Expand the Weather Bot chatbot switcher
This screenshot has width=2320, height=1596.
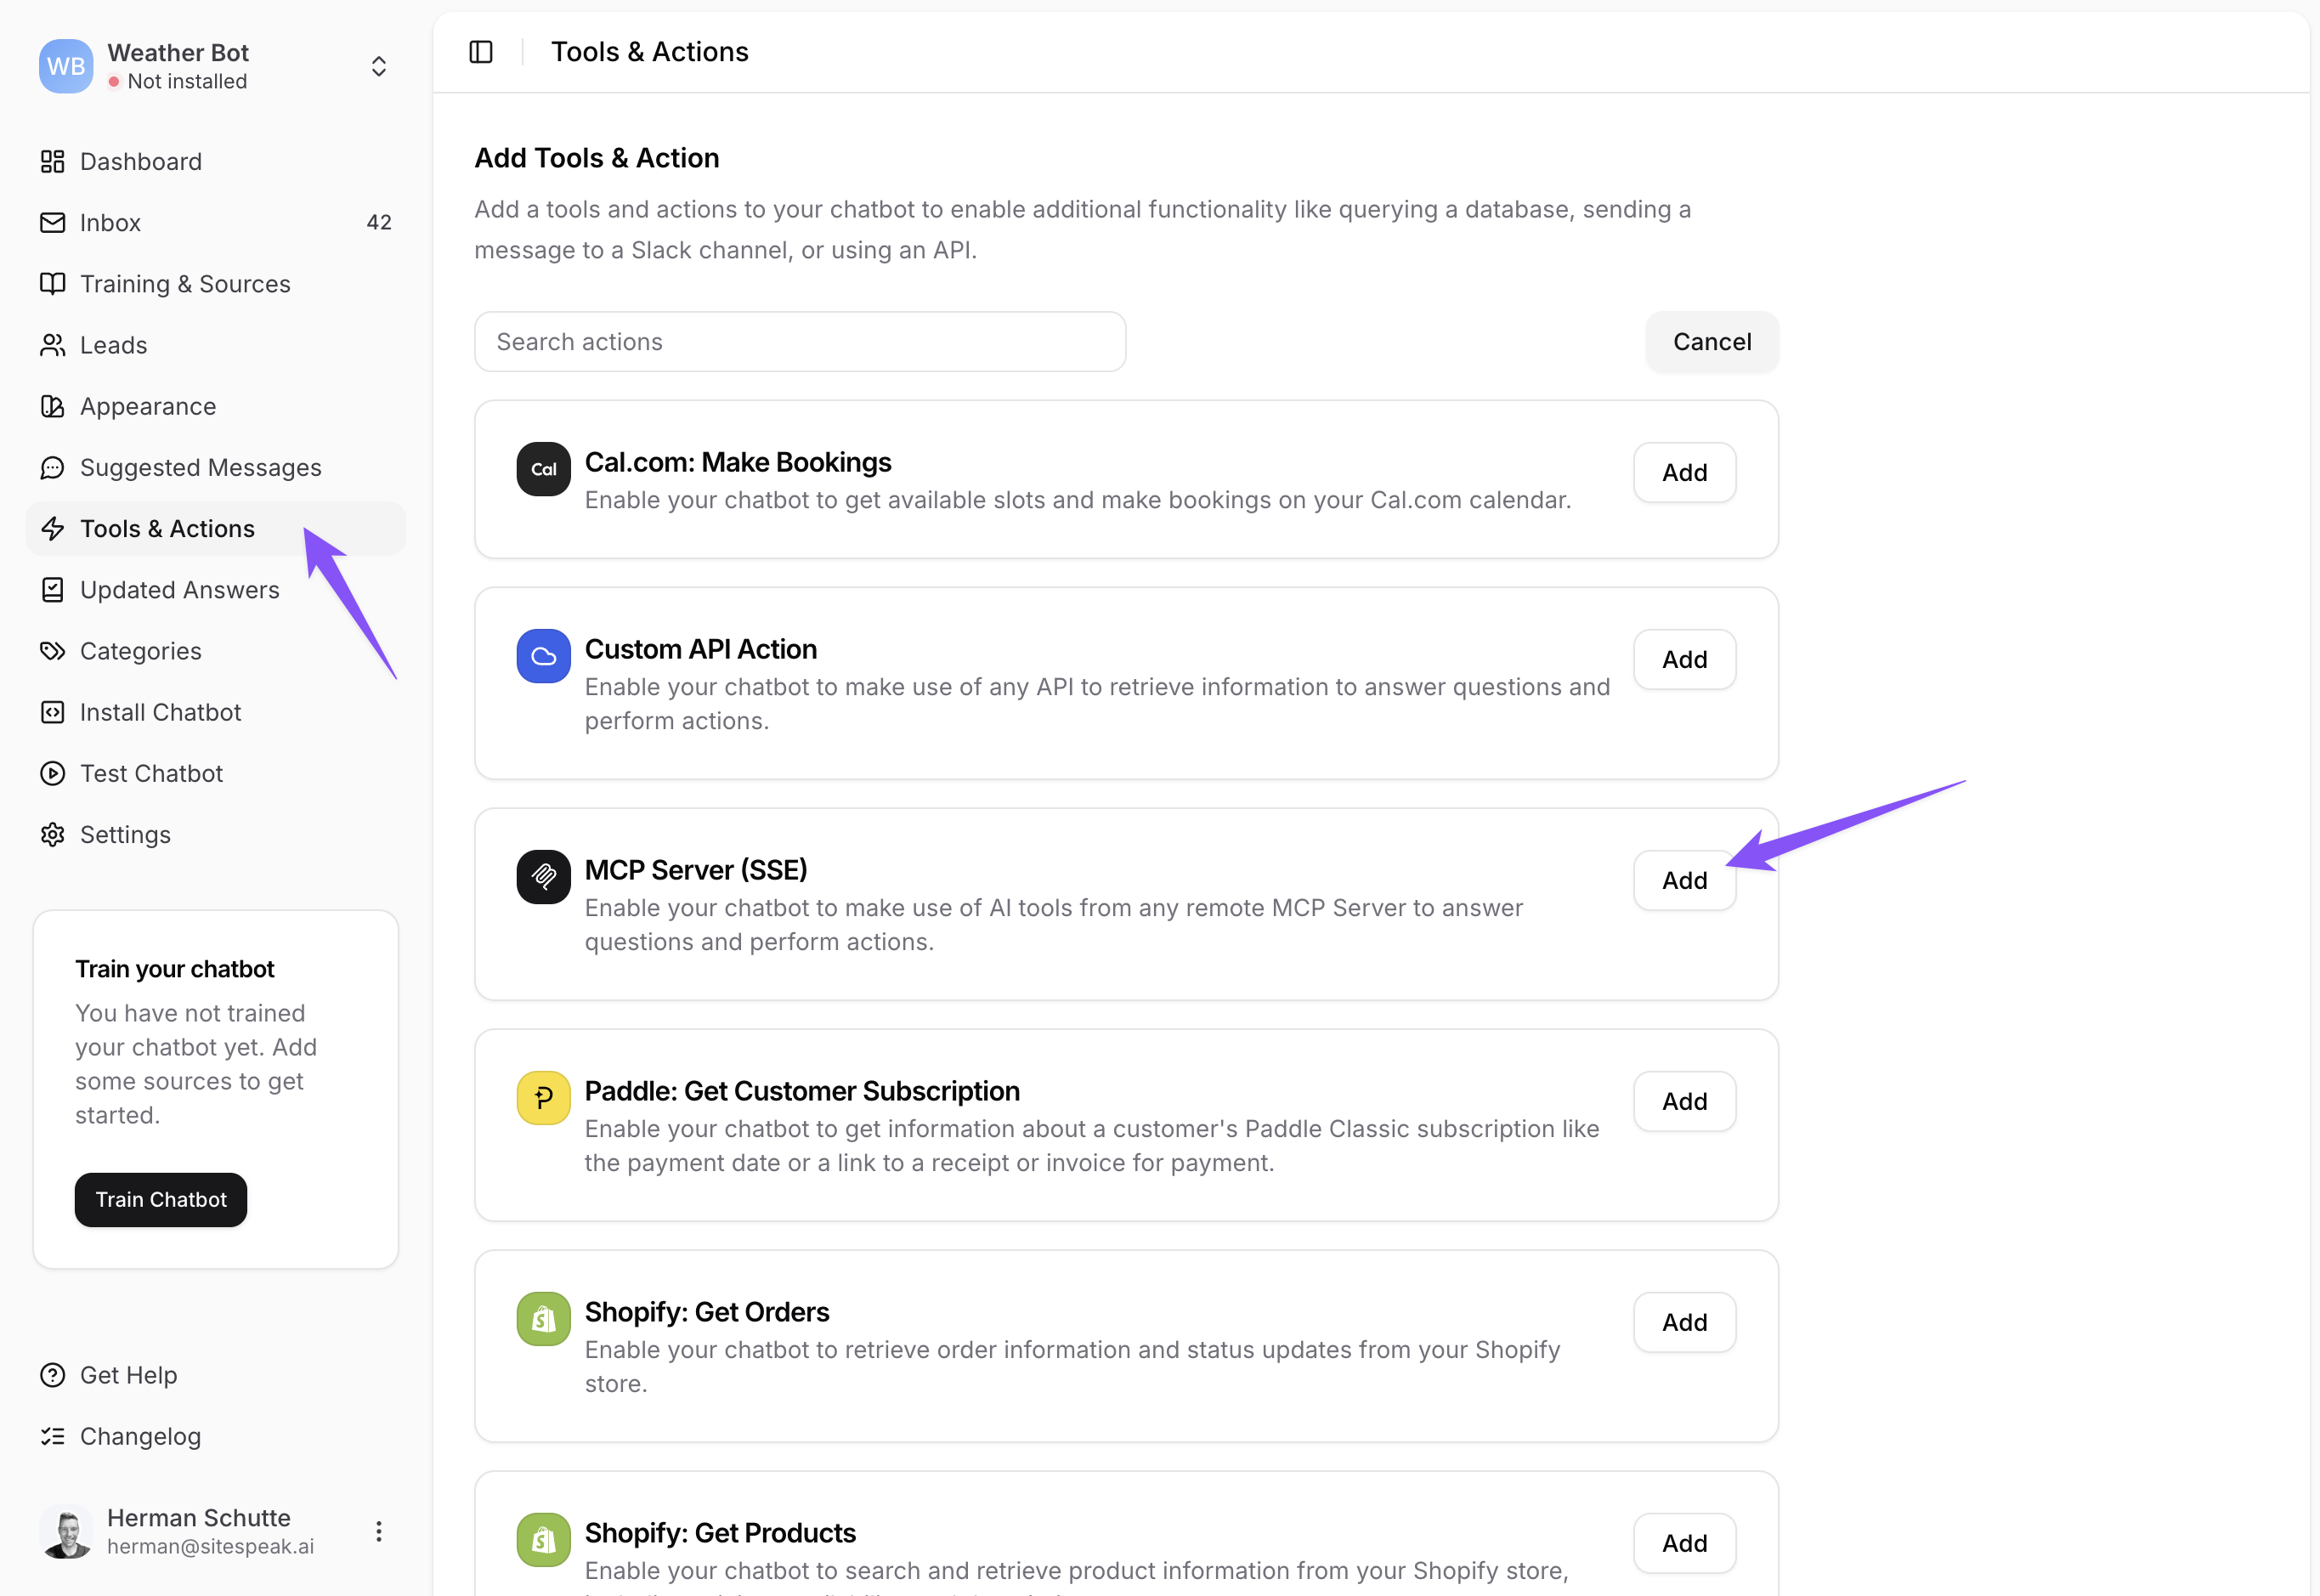pyautogui.click(x=379, y=66)
